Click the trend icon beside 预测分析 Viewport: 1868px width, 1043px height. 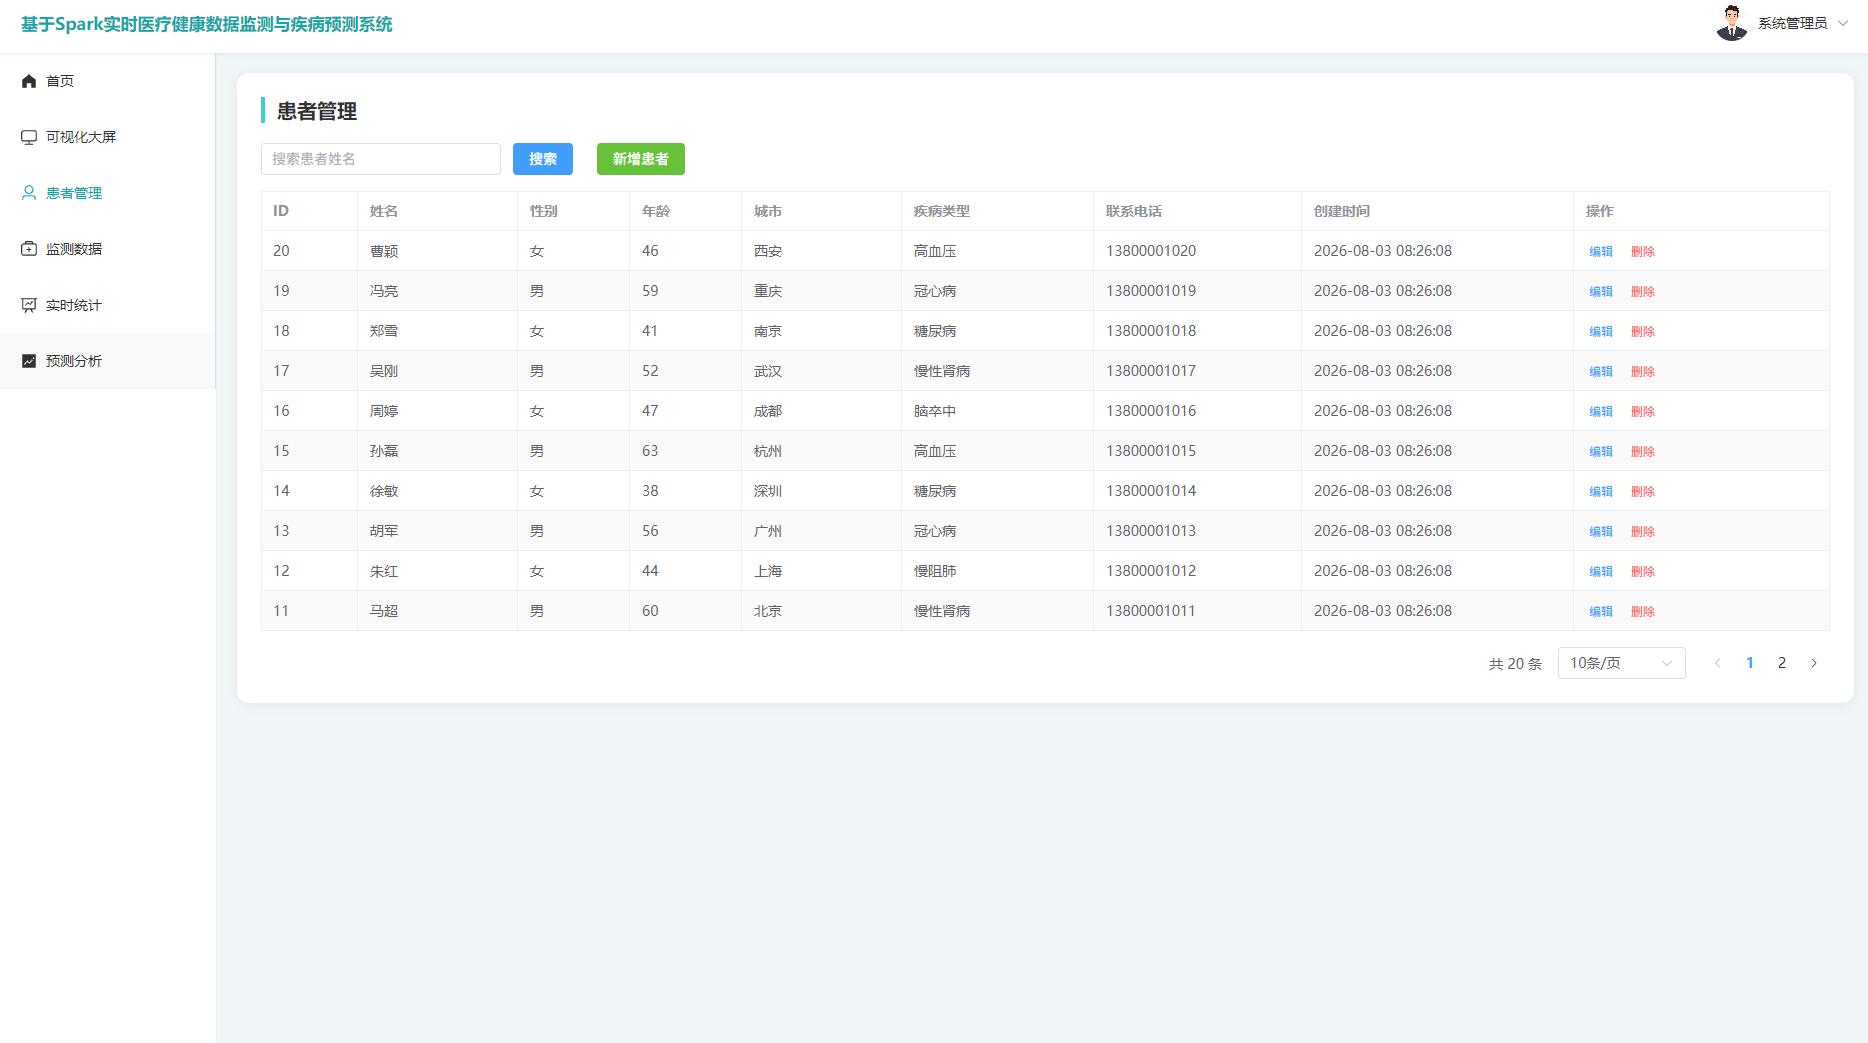coord(29,361)
